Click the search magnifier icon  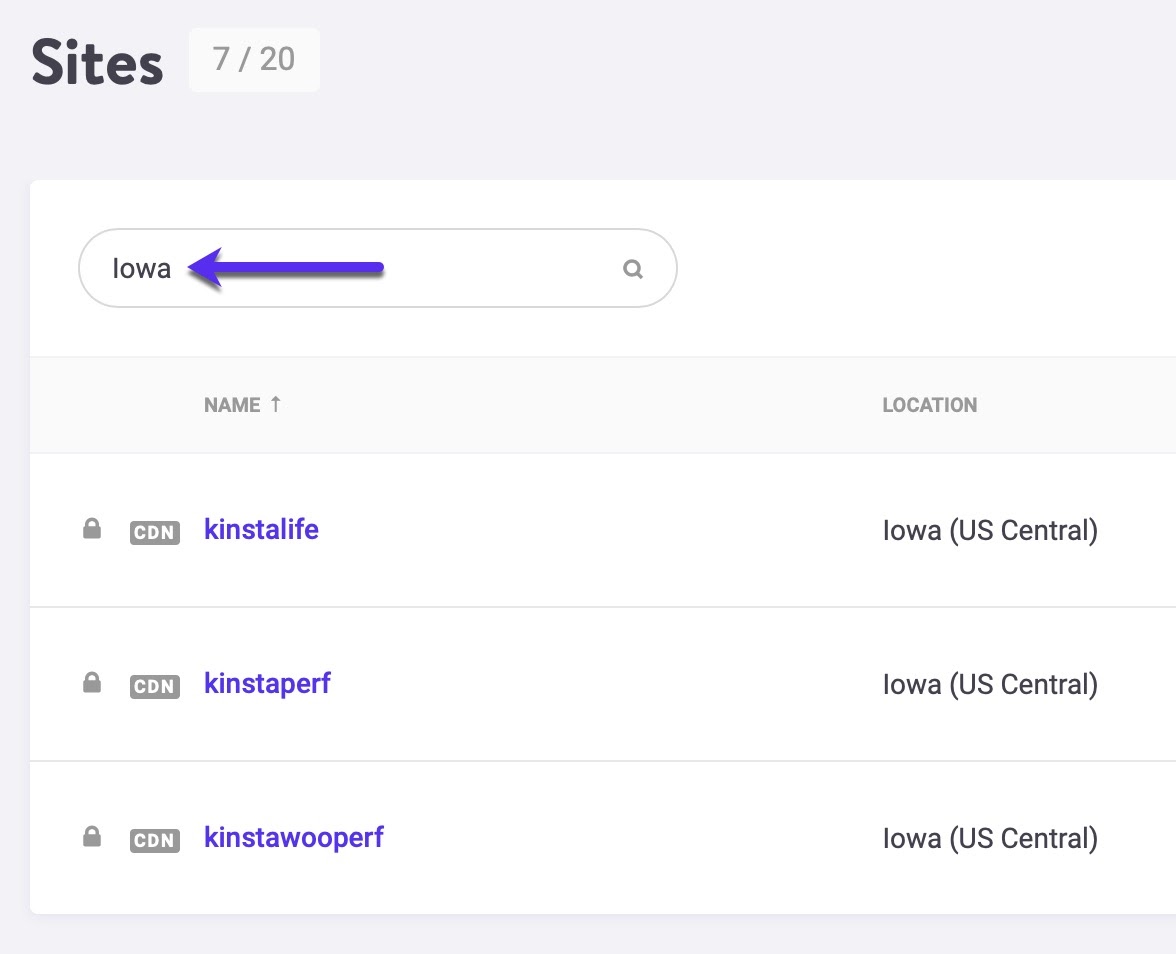click(632, 268)
